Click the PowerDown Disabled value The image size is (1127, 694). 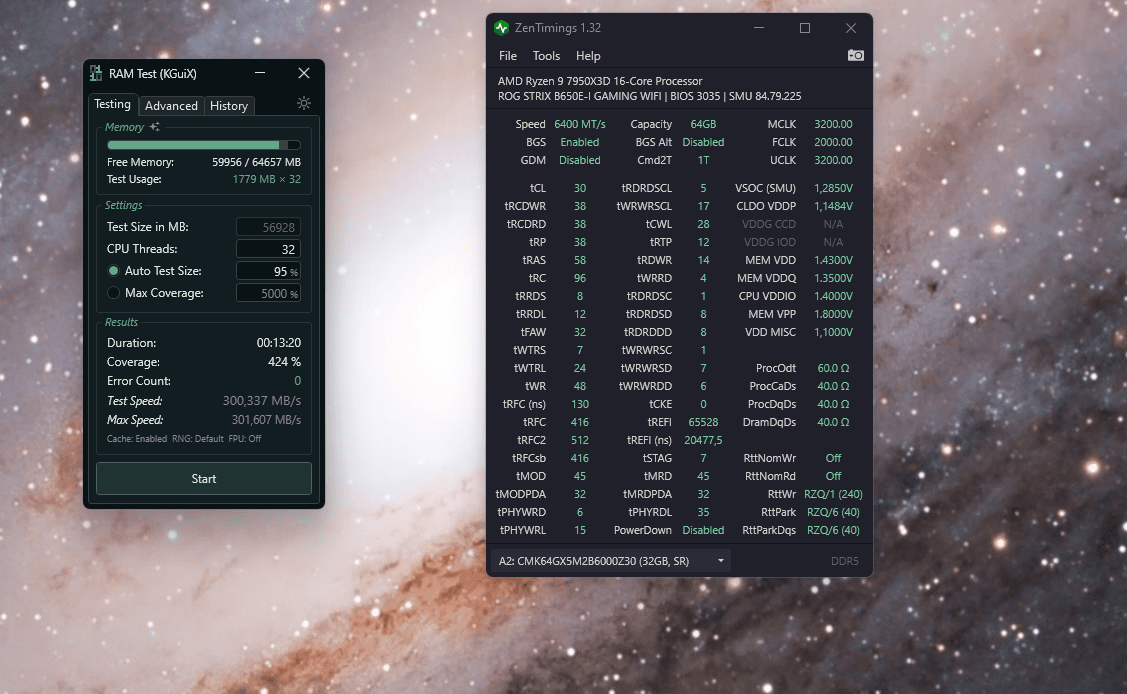coord(703,530)
